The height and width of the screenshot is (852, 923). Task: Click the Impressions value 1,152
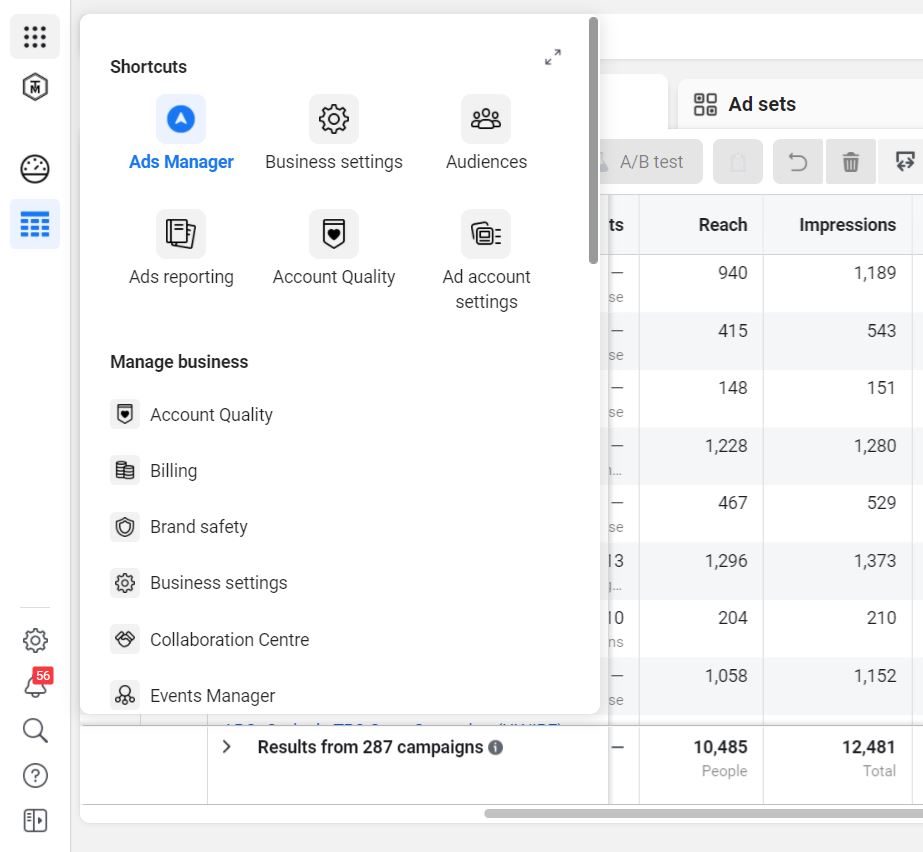[875, 675]
